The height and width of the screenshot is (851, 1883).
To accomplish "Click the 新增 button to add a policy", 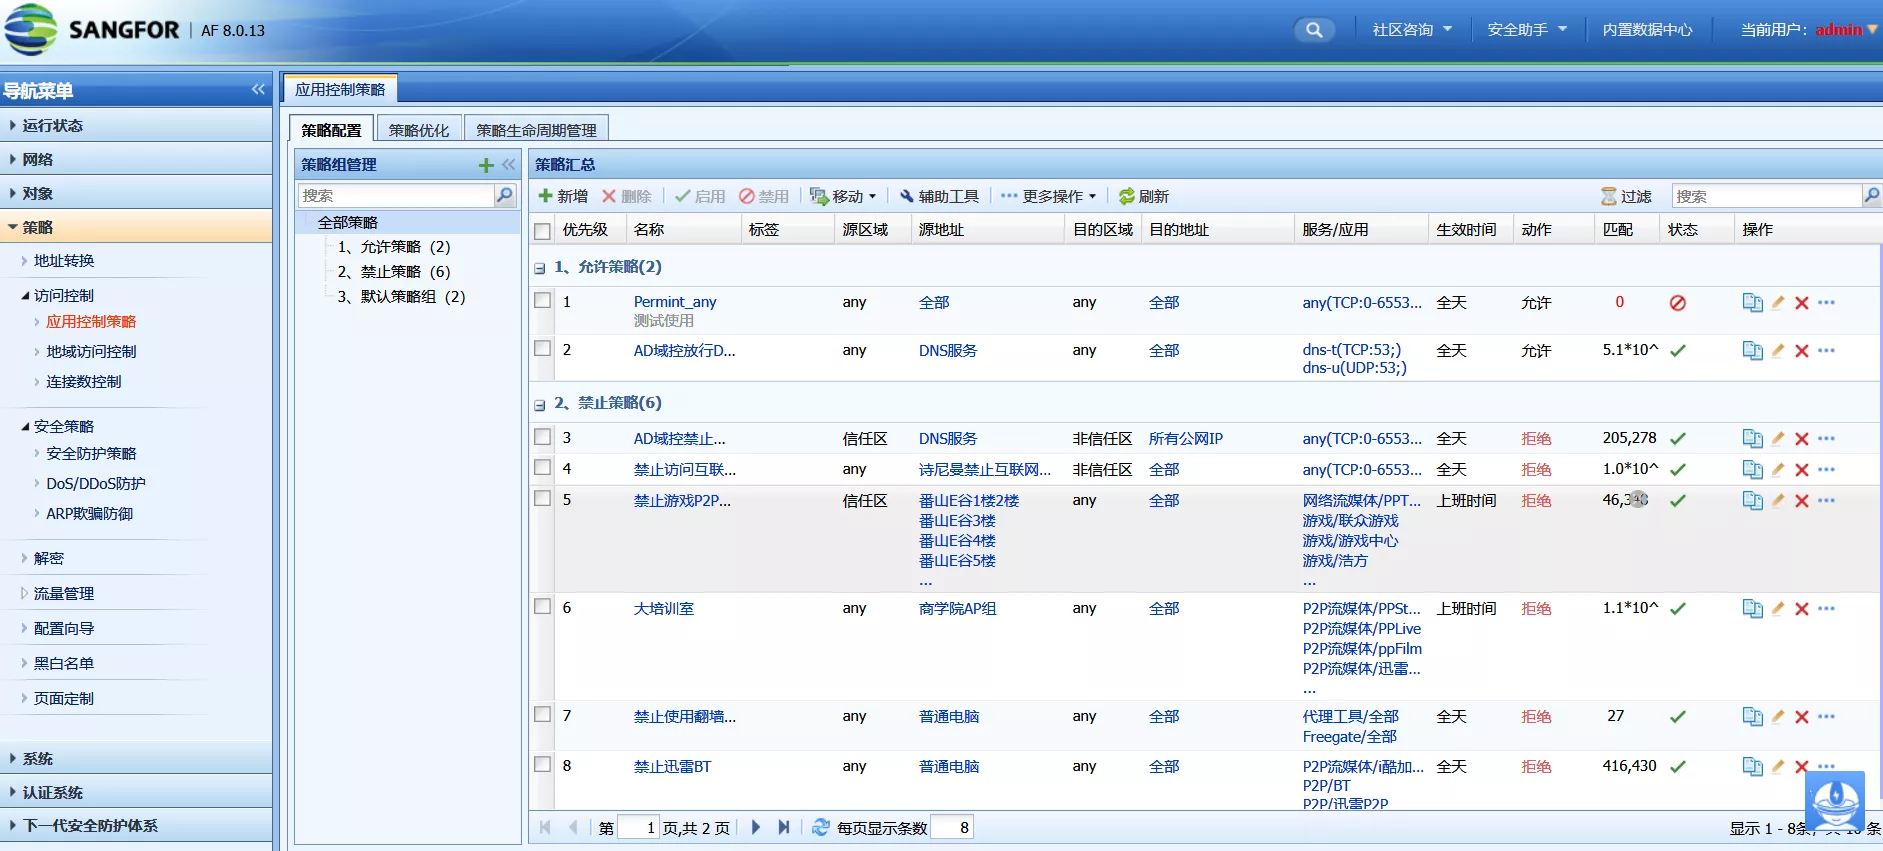I will click(563, 197).
